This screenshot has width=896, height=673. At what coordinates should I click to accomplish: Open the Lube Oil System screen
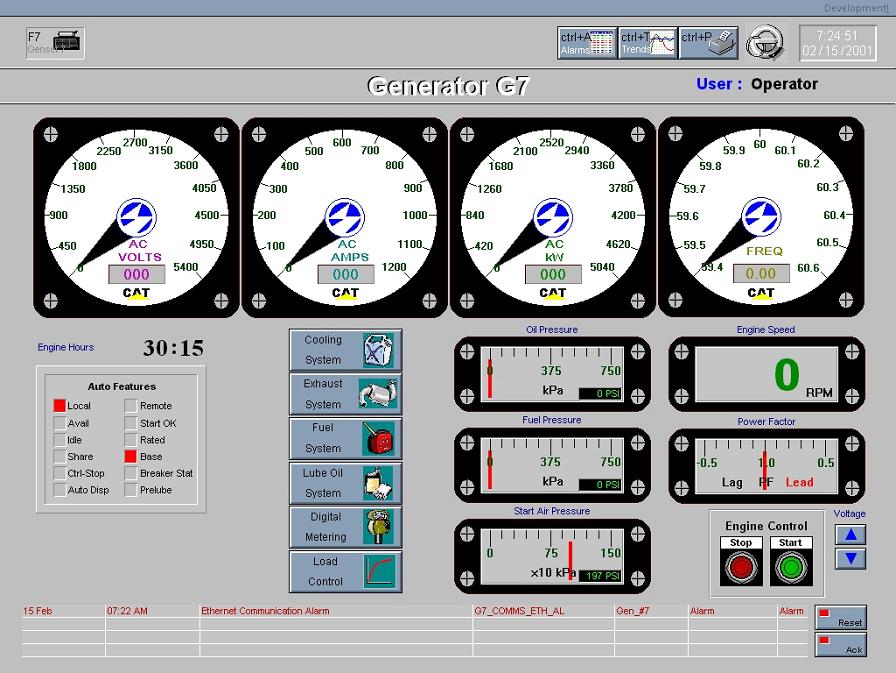pyautogui.click(x=345, y=482)
